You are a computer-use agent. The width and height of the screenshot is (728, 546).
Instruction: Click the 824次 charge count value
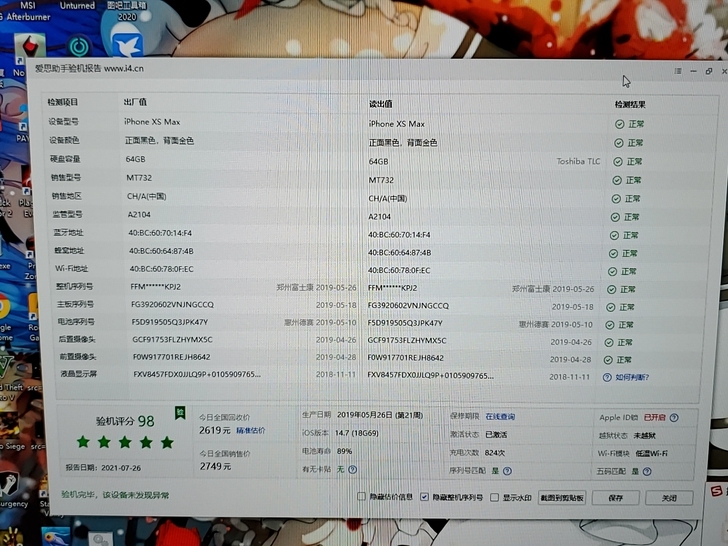click(494, 453)
